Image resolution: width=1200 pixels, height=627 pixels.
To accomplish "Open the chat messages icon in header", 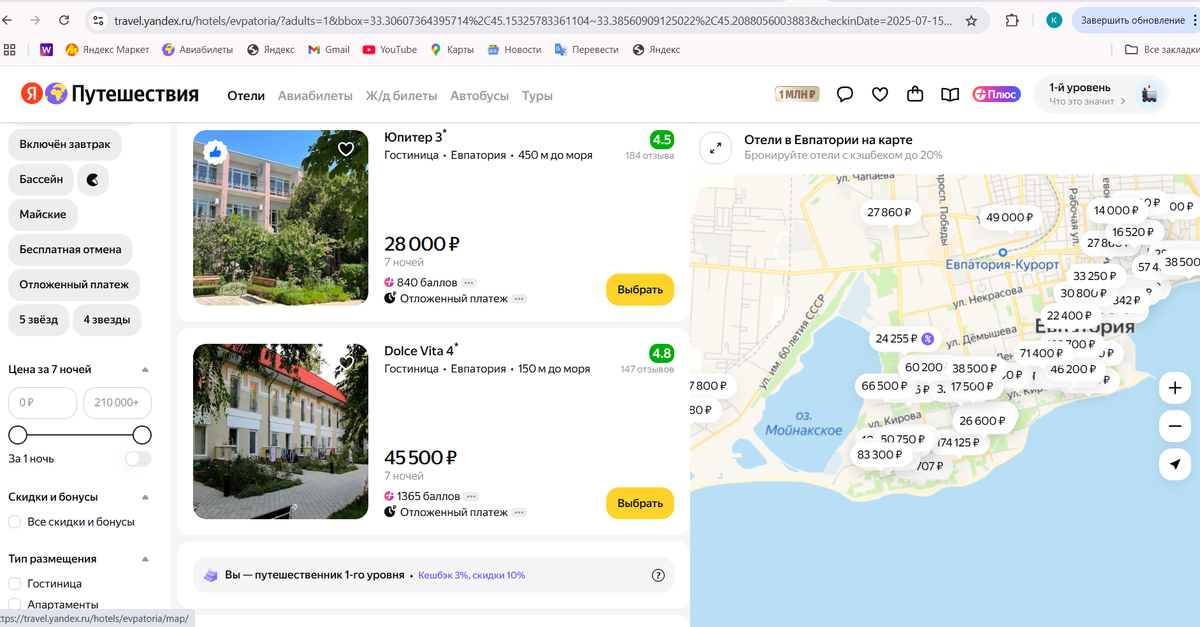I will 845,95.
